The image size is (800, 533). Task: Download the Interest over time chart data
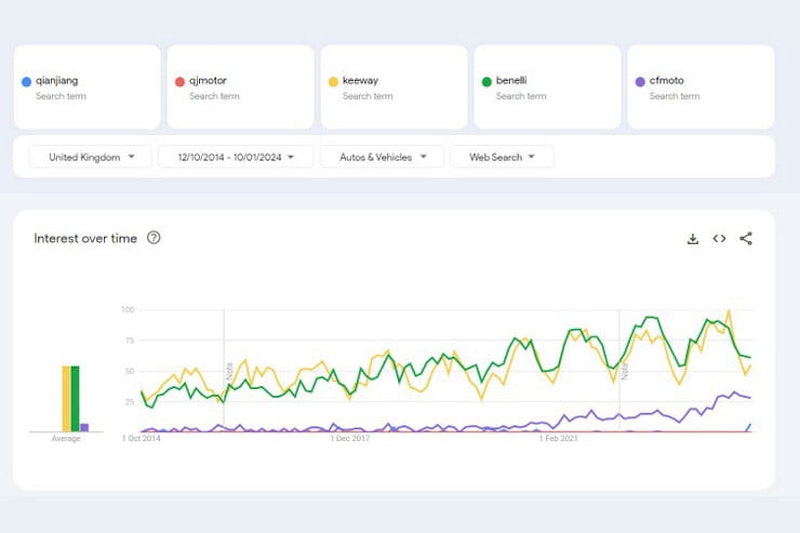click(x=692, y=239)
